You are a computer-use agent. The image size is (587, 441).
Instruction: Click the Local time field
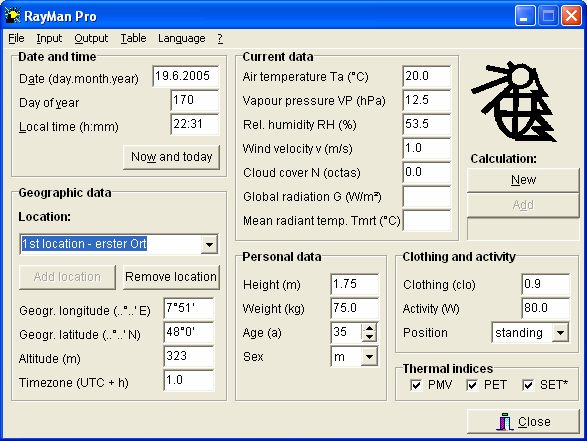point(195,124)
